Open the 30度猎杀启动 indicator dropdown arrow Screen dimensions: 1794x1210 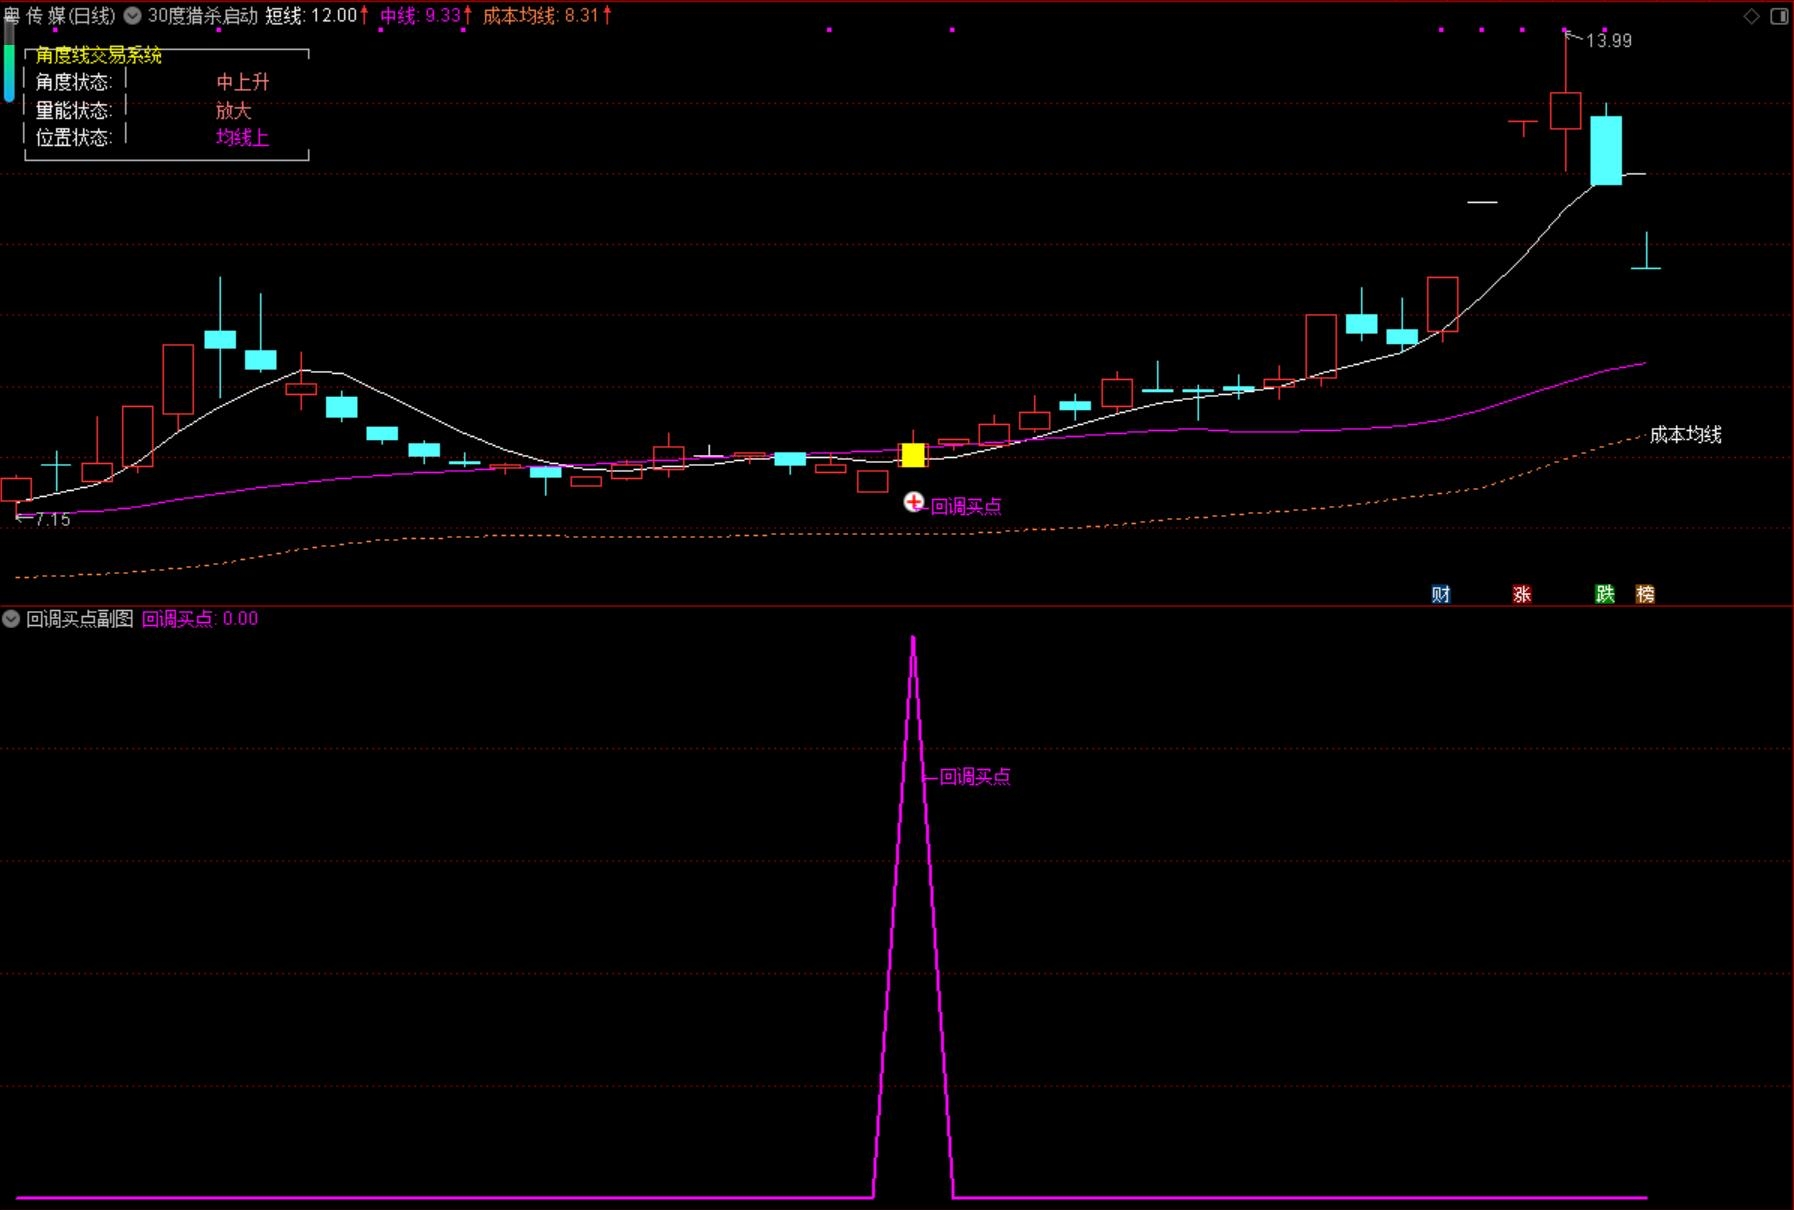coord(132,16)
